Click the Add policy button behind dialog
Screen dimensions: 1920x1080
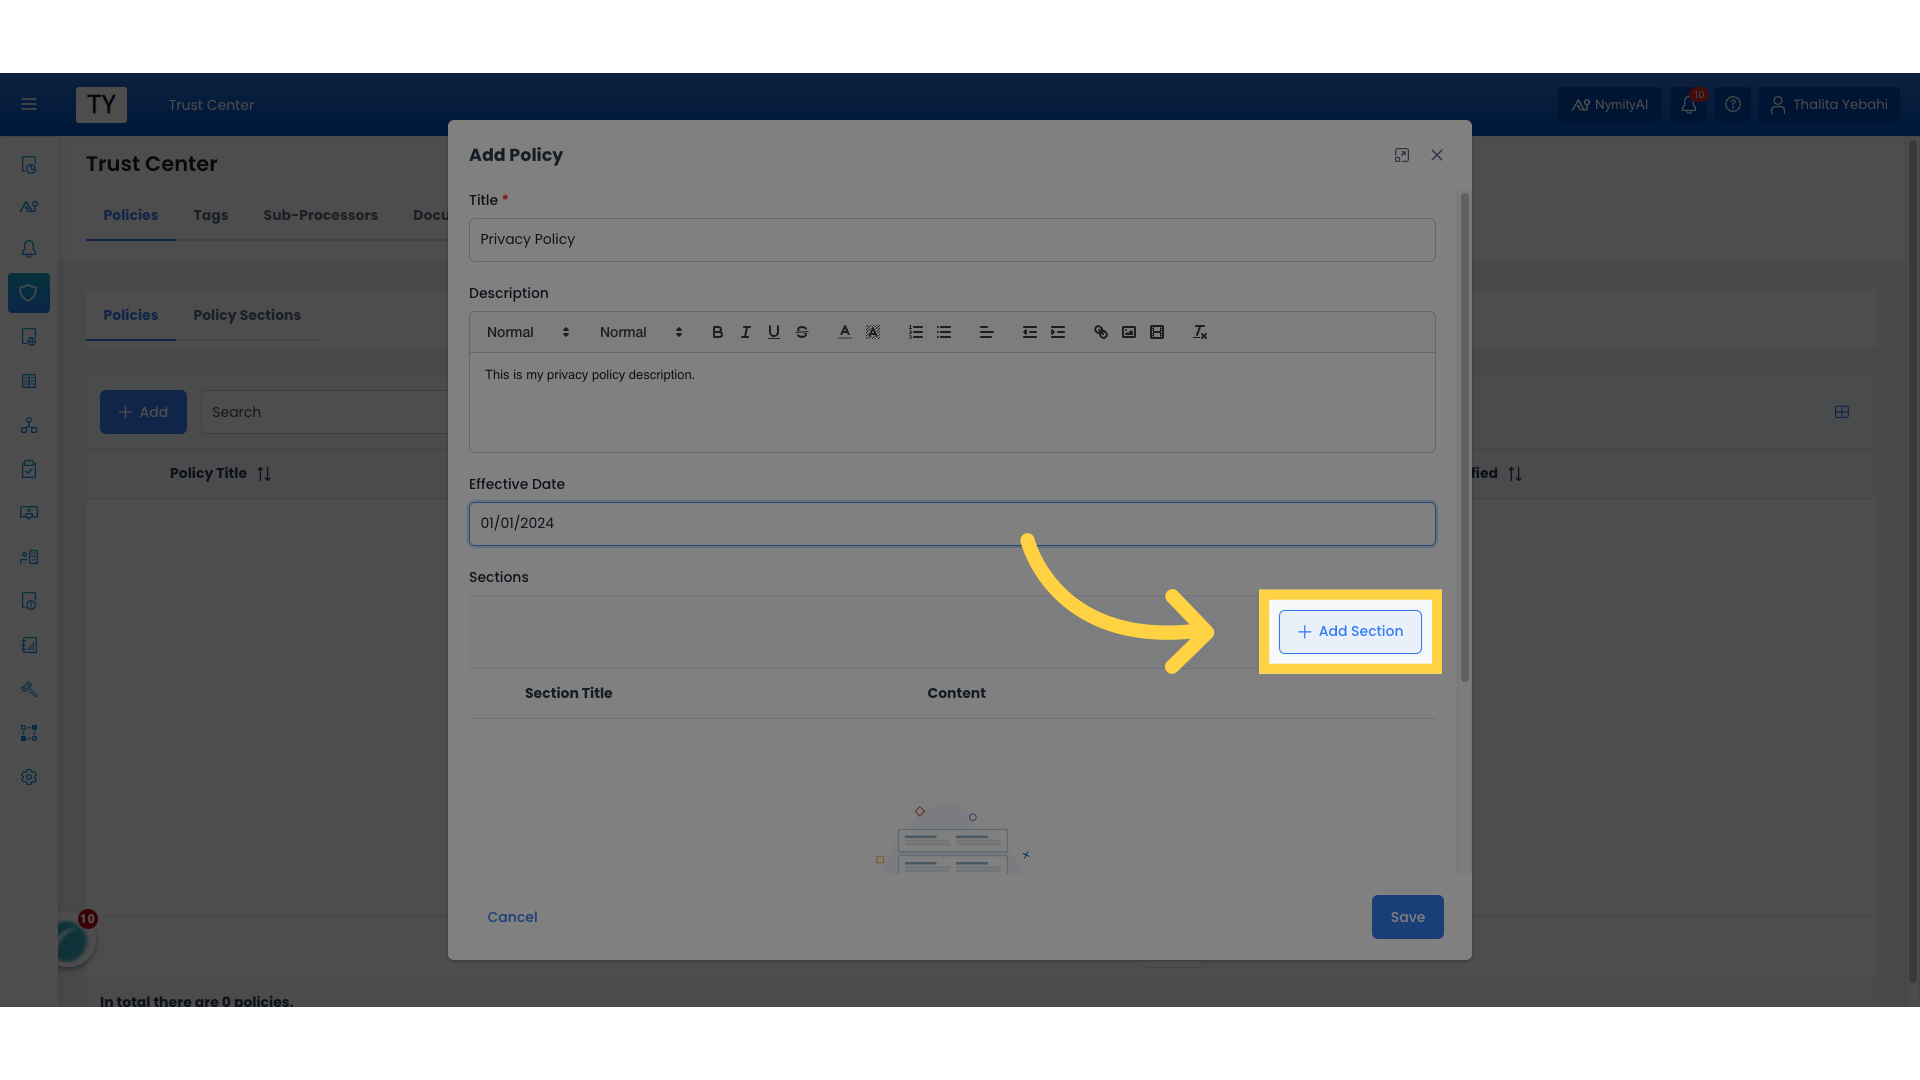tap(143, 412)
